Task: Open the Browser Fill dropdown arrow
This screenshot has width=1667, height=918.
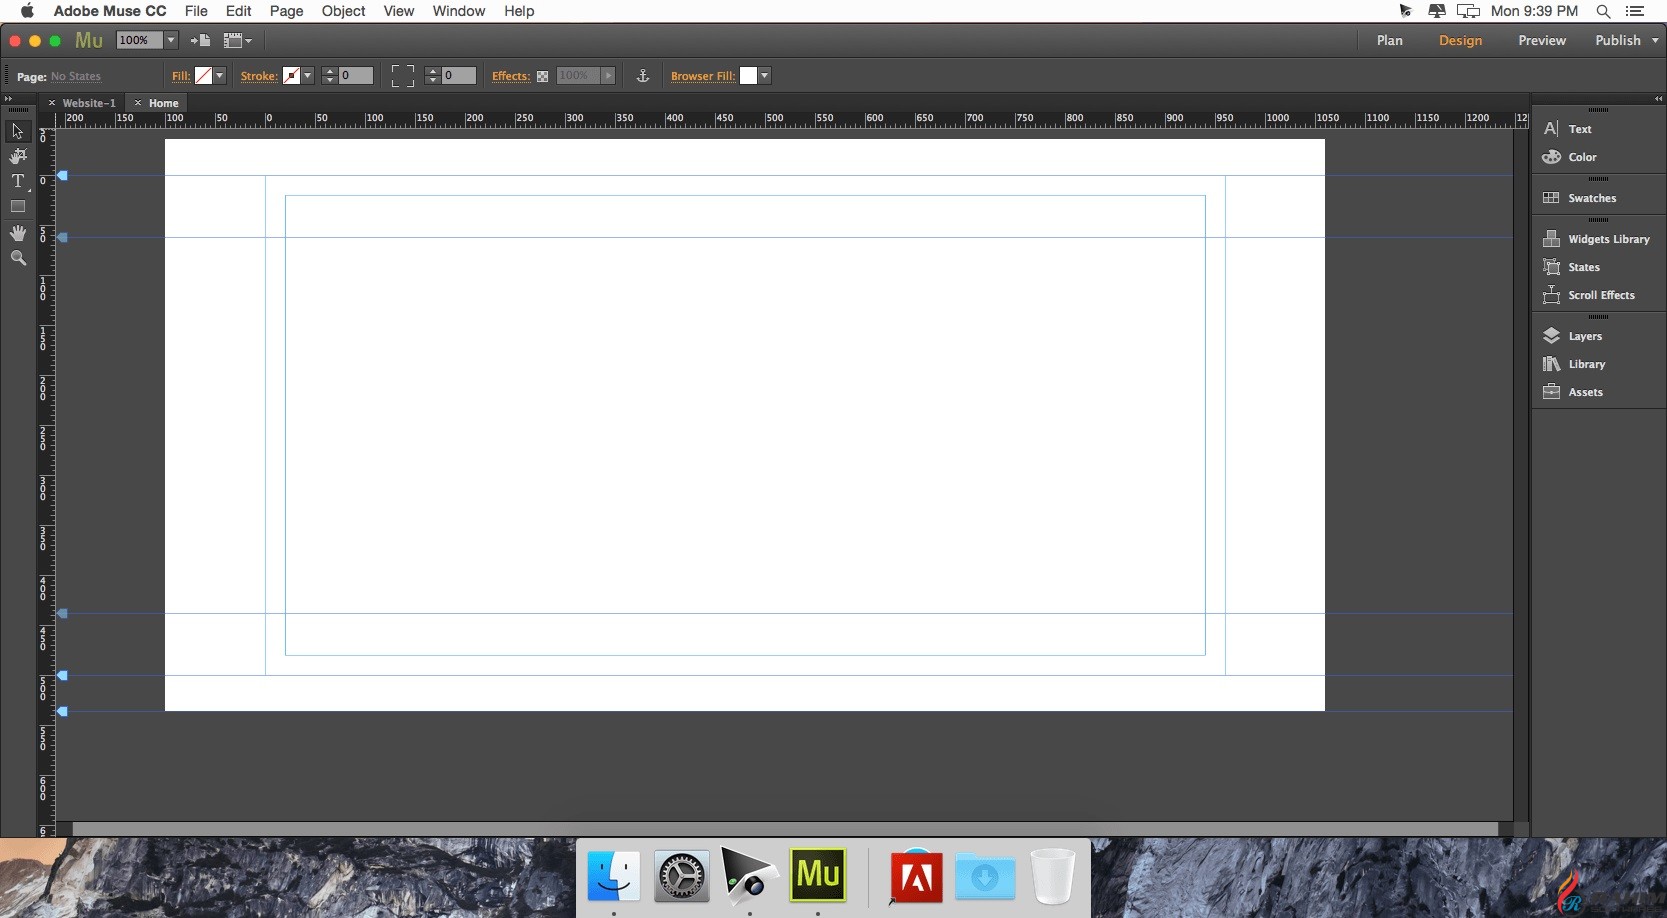Action: (764, 76)
